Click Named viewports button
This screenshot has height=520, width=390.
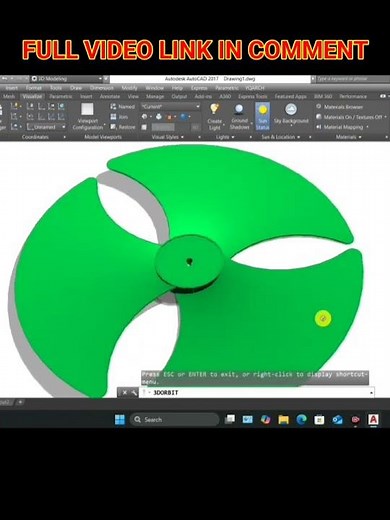pyautogui.click(x=123, y=107)
